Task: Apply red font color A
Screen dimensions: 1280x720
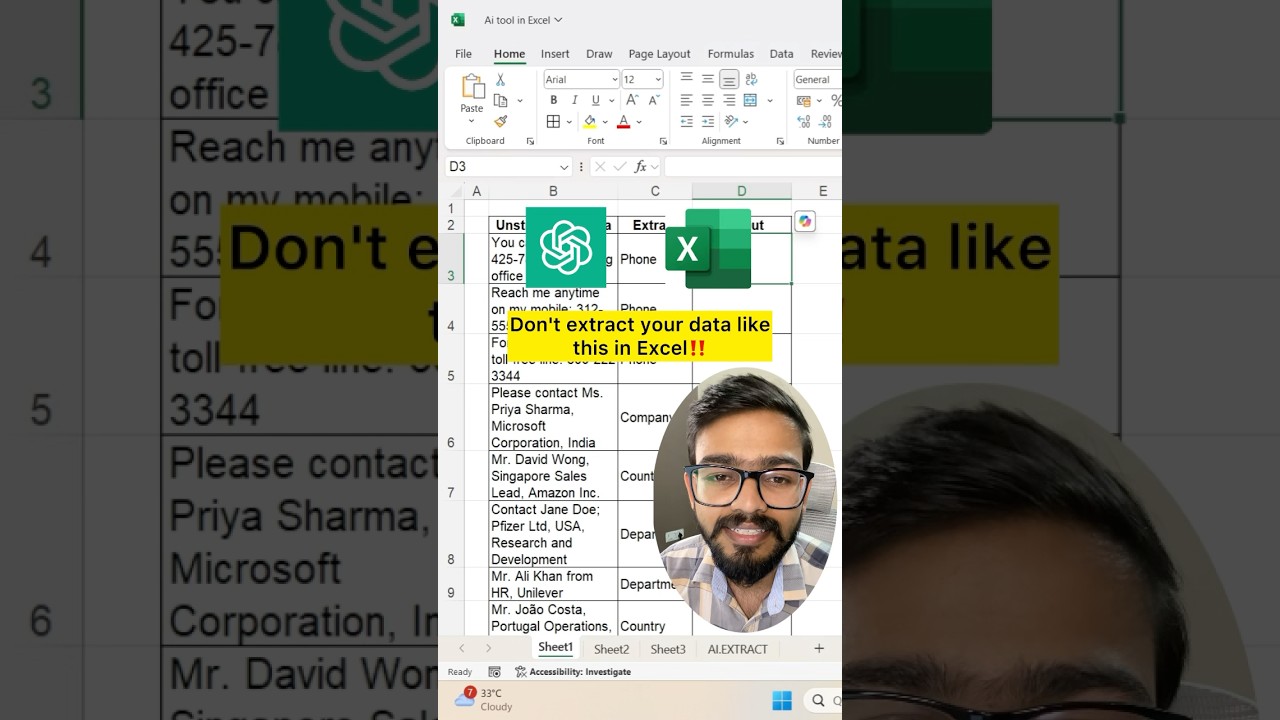Action: 623,121
